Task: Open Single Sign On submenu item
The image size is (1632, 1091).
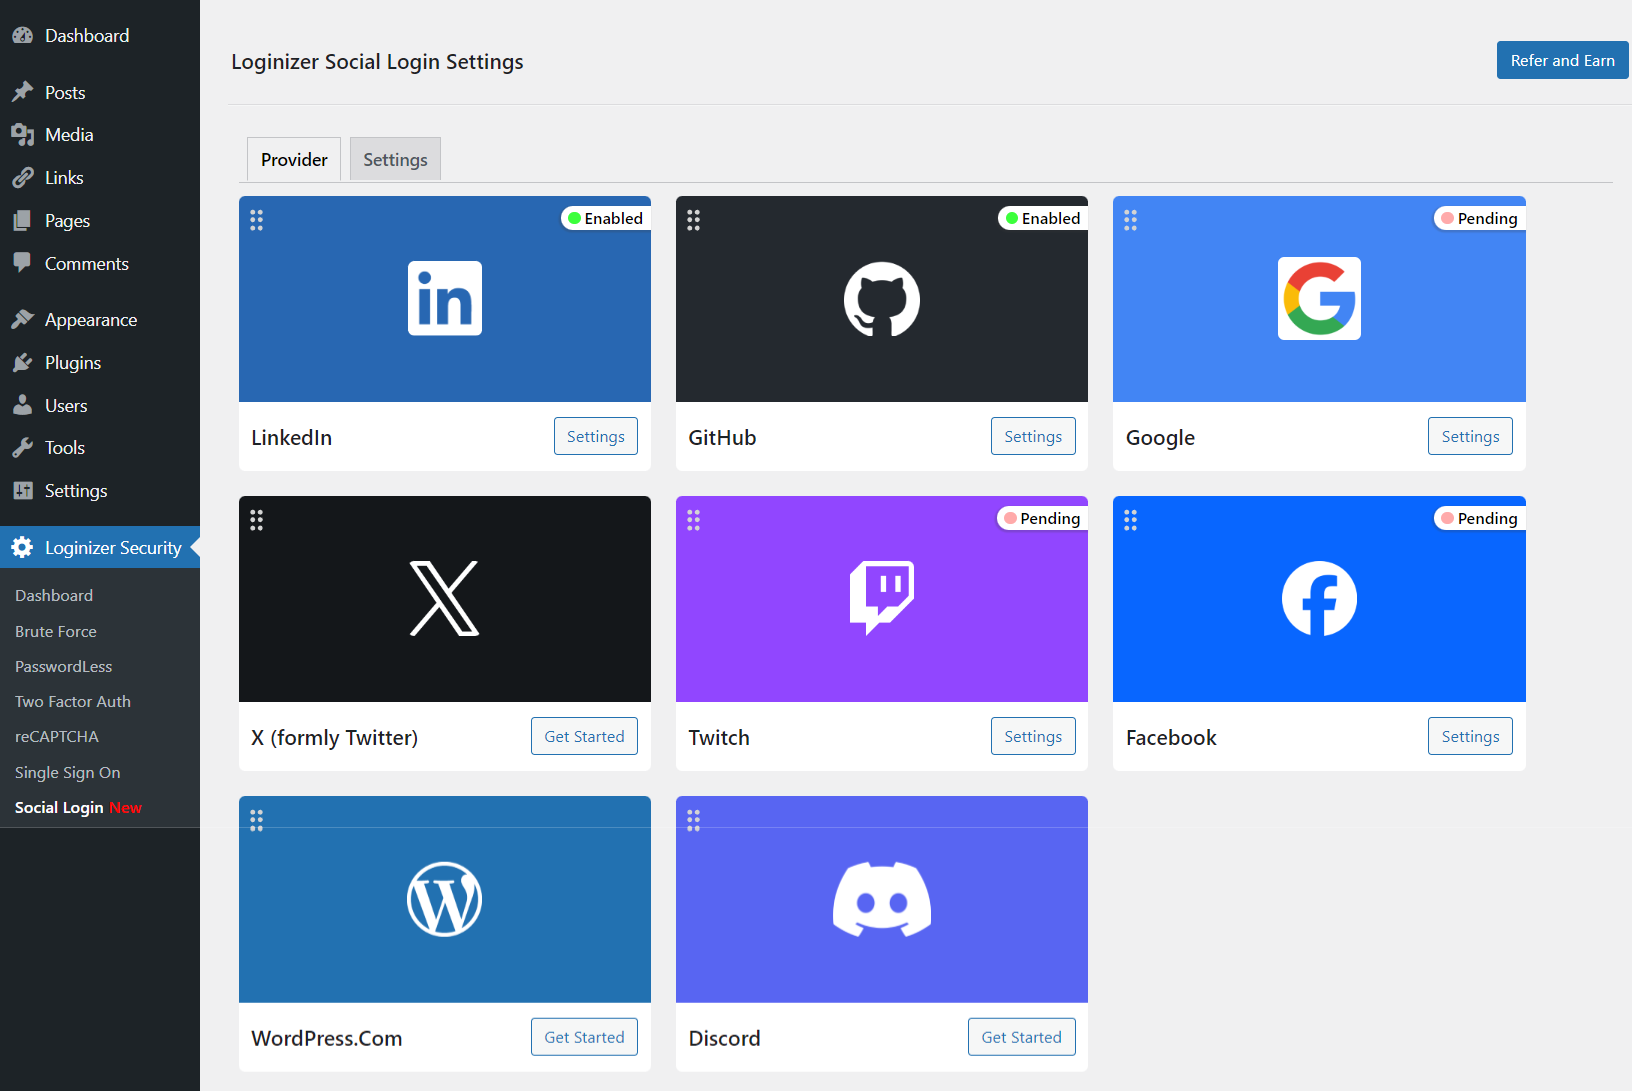Action: pyautogui.click(x=68, y=772)
